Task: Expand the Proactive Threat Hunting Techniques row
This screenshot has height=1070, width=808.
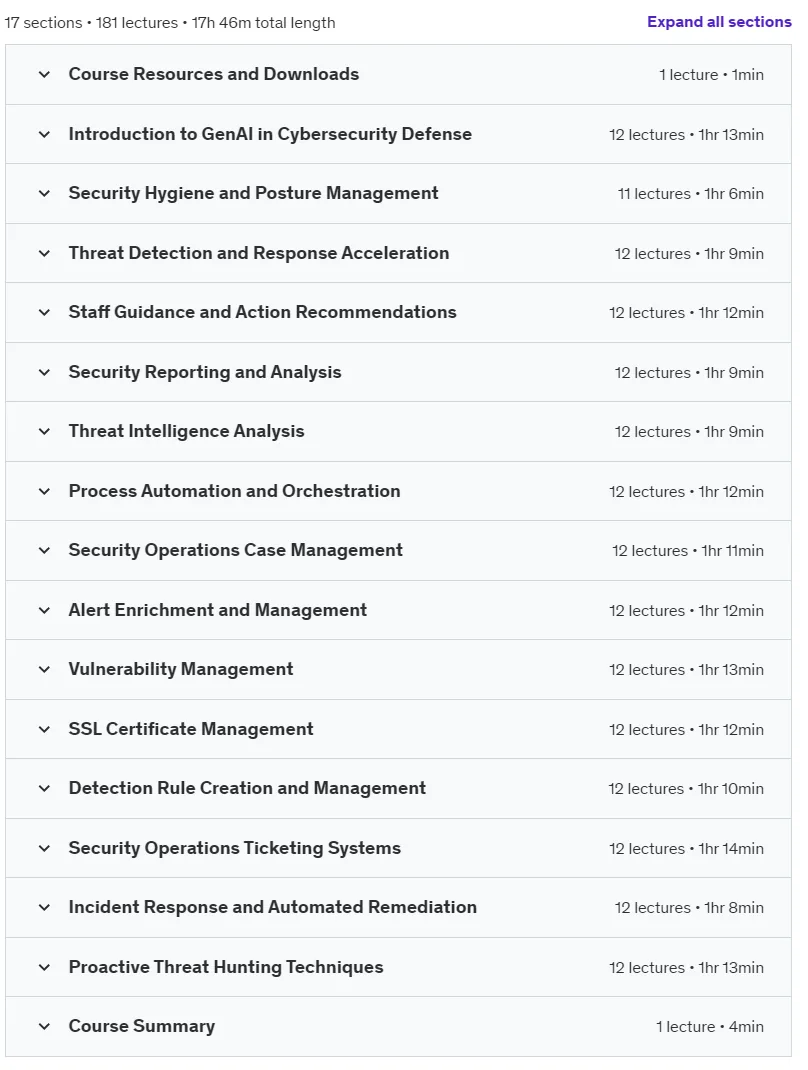Action: pyautogui.click(x=399, y=967)
